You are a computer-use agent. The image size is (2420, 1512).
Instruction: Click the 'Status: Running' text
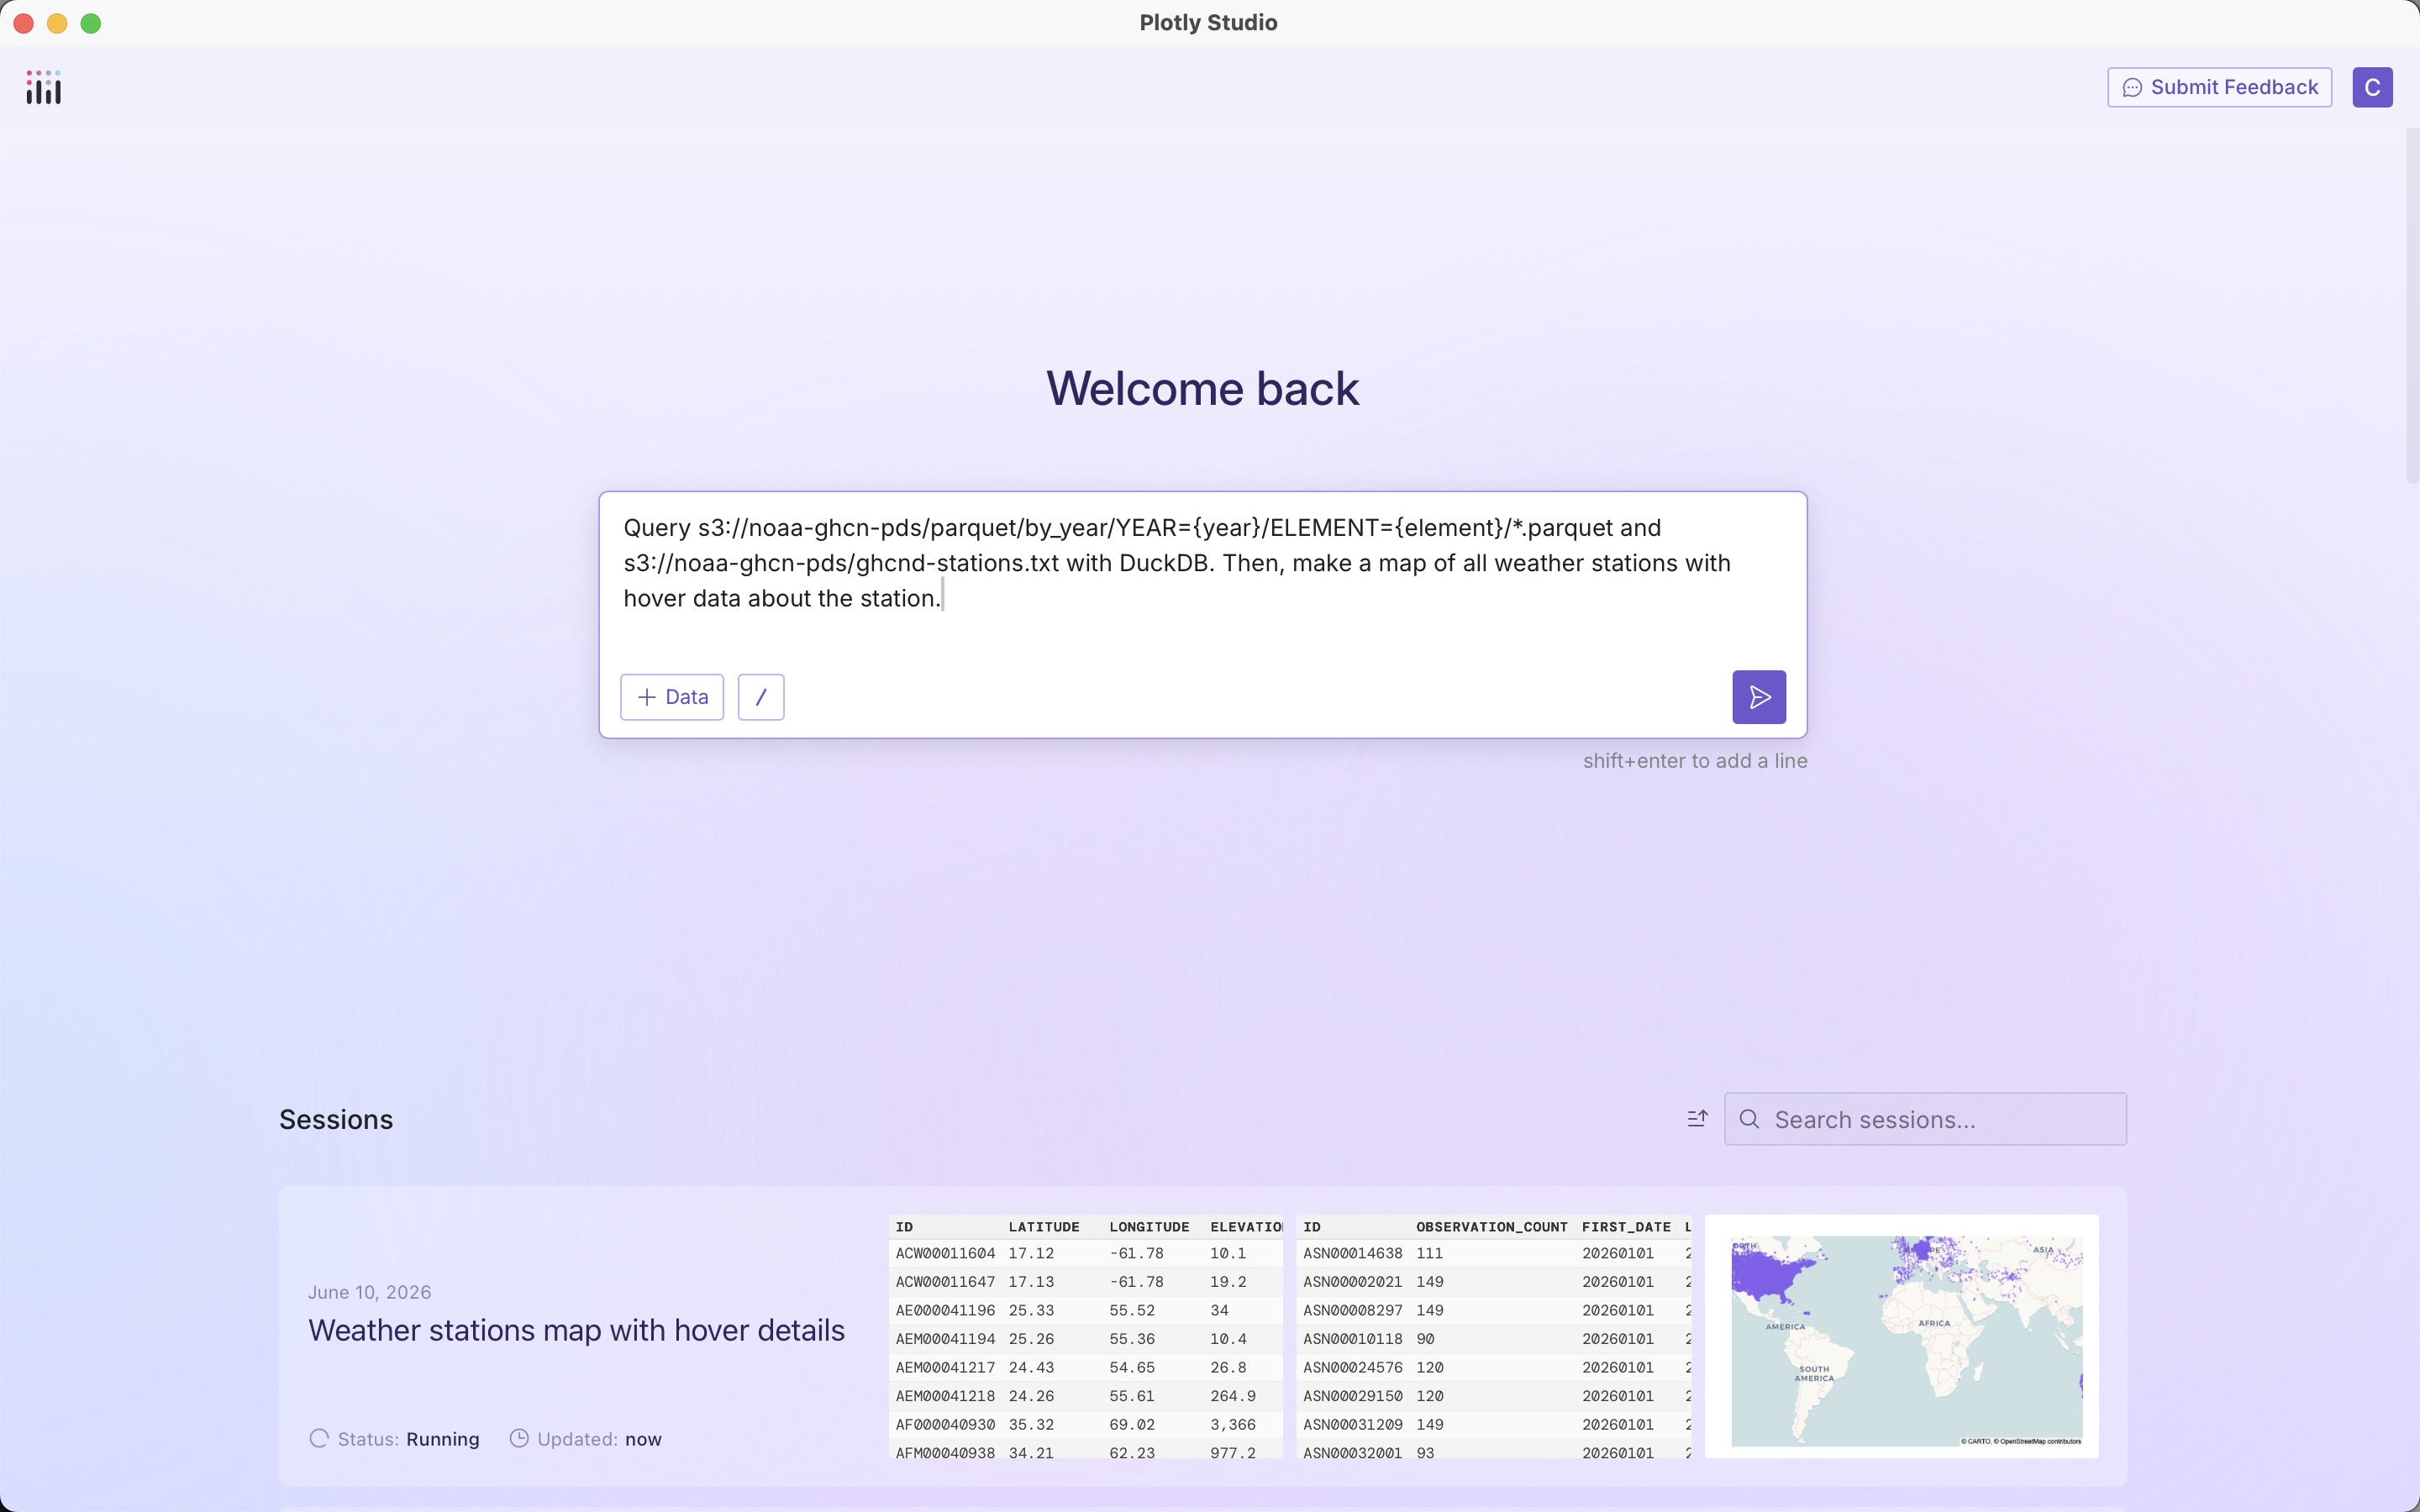pos(408,1439)
